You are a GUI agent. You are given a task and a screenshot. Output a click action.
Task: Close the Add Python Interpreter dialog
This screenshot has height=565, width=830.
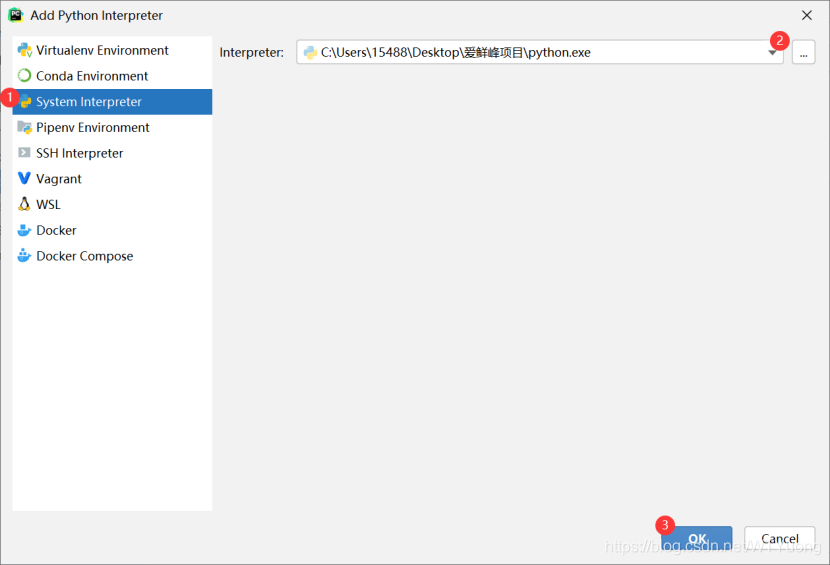[x=807, y=15]
